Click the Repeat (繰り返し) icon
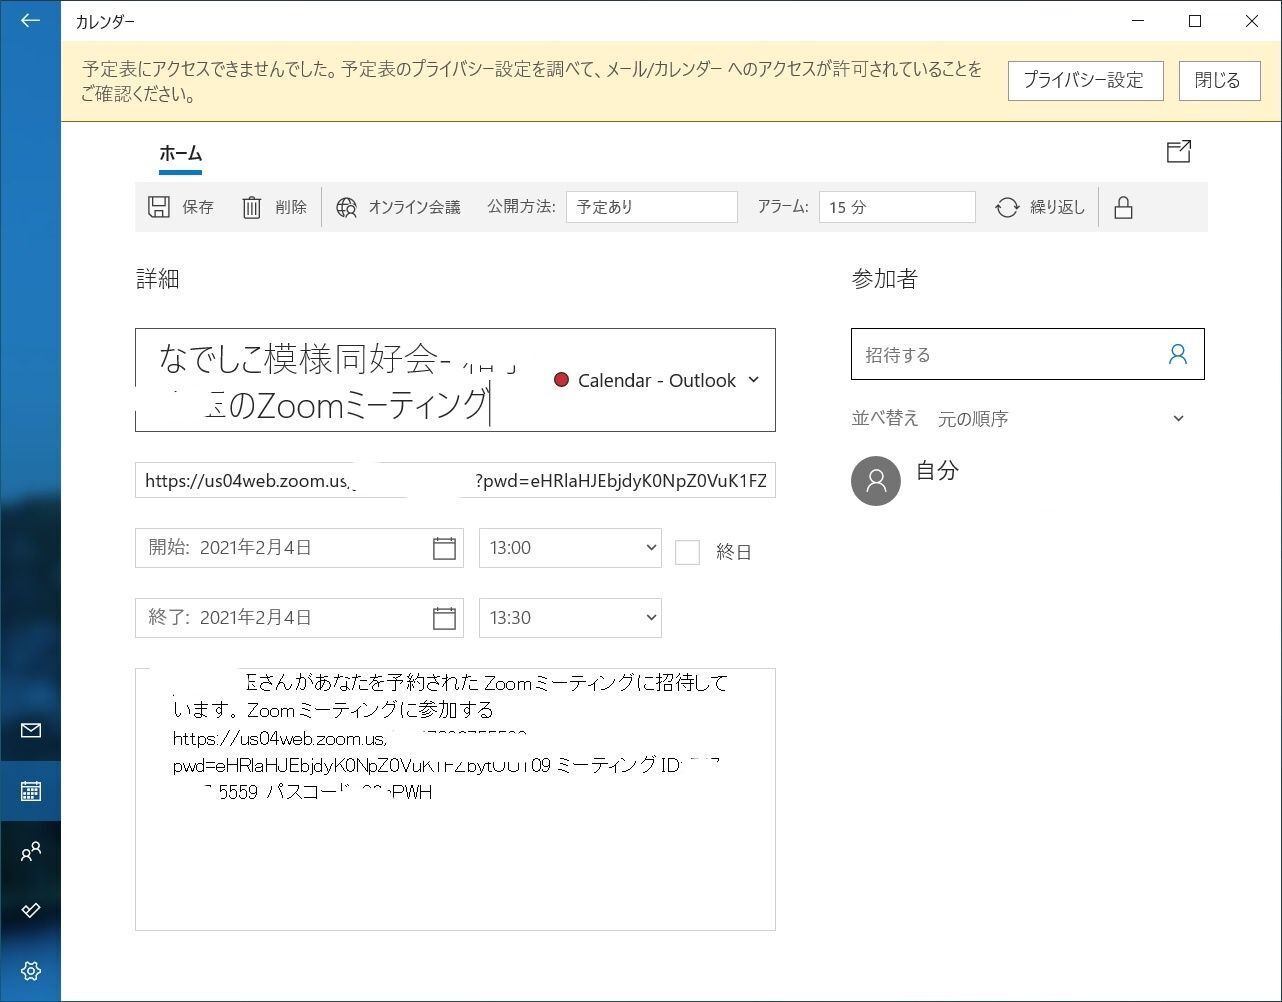Image resolution: width=1282 pixels, height=1002 pixels. [x=1007, y=207]
